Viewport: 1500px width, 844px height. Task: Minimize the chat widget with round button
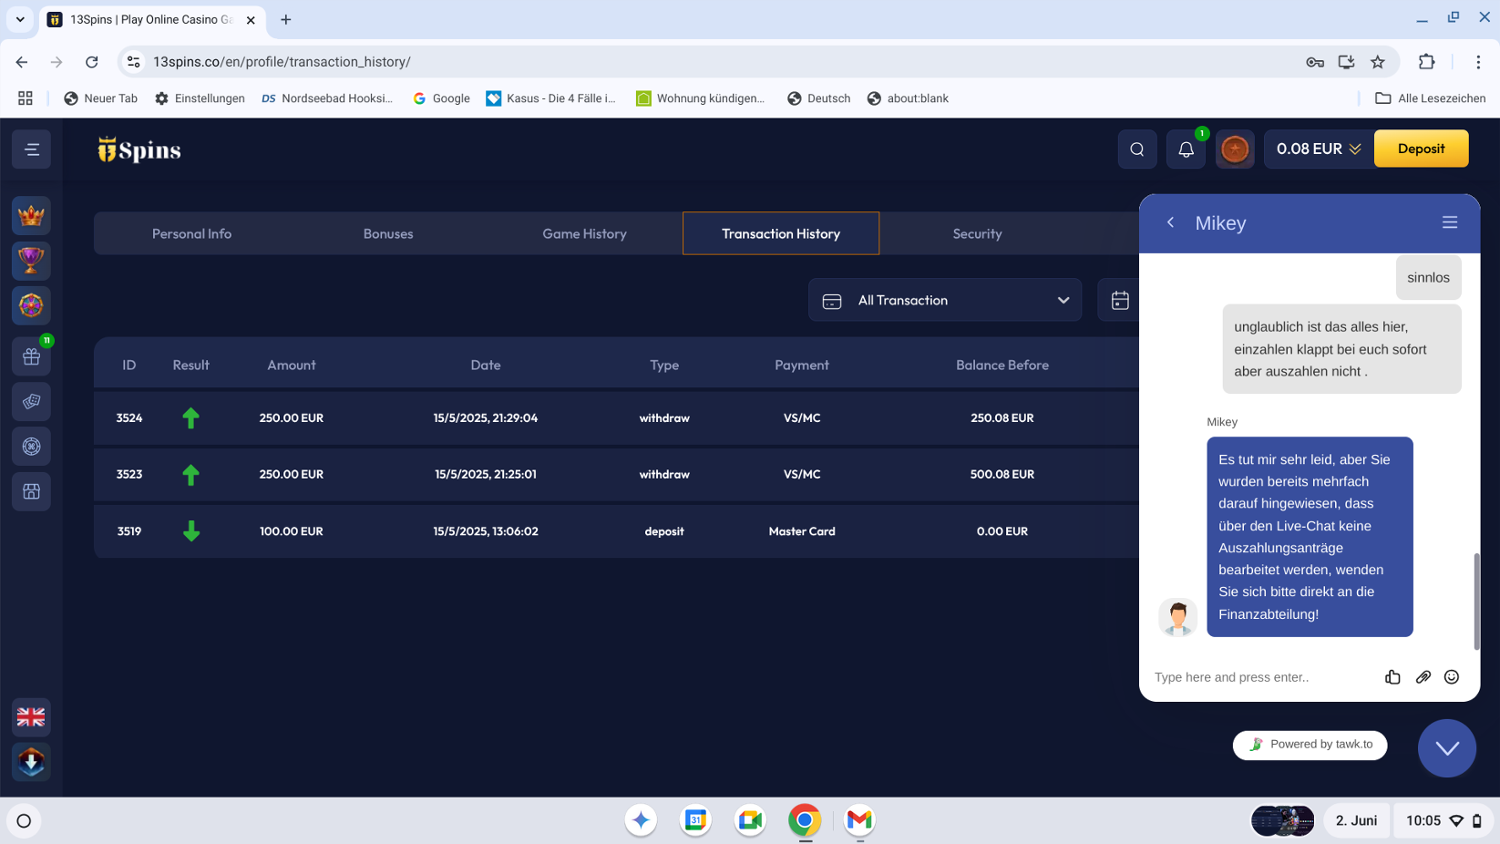click(1446, 748)
